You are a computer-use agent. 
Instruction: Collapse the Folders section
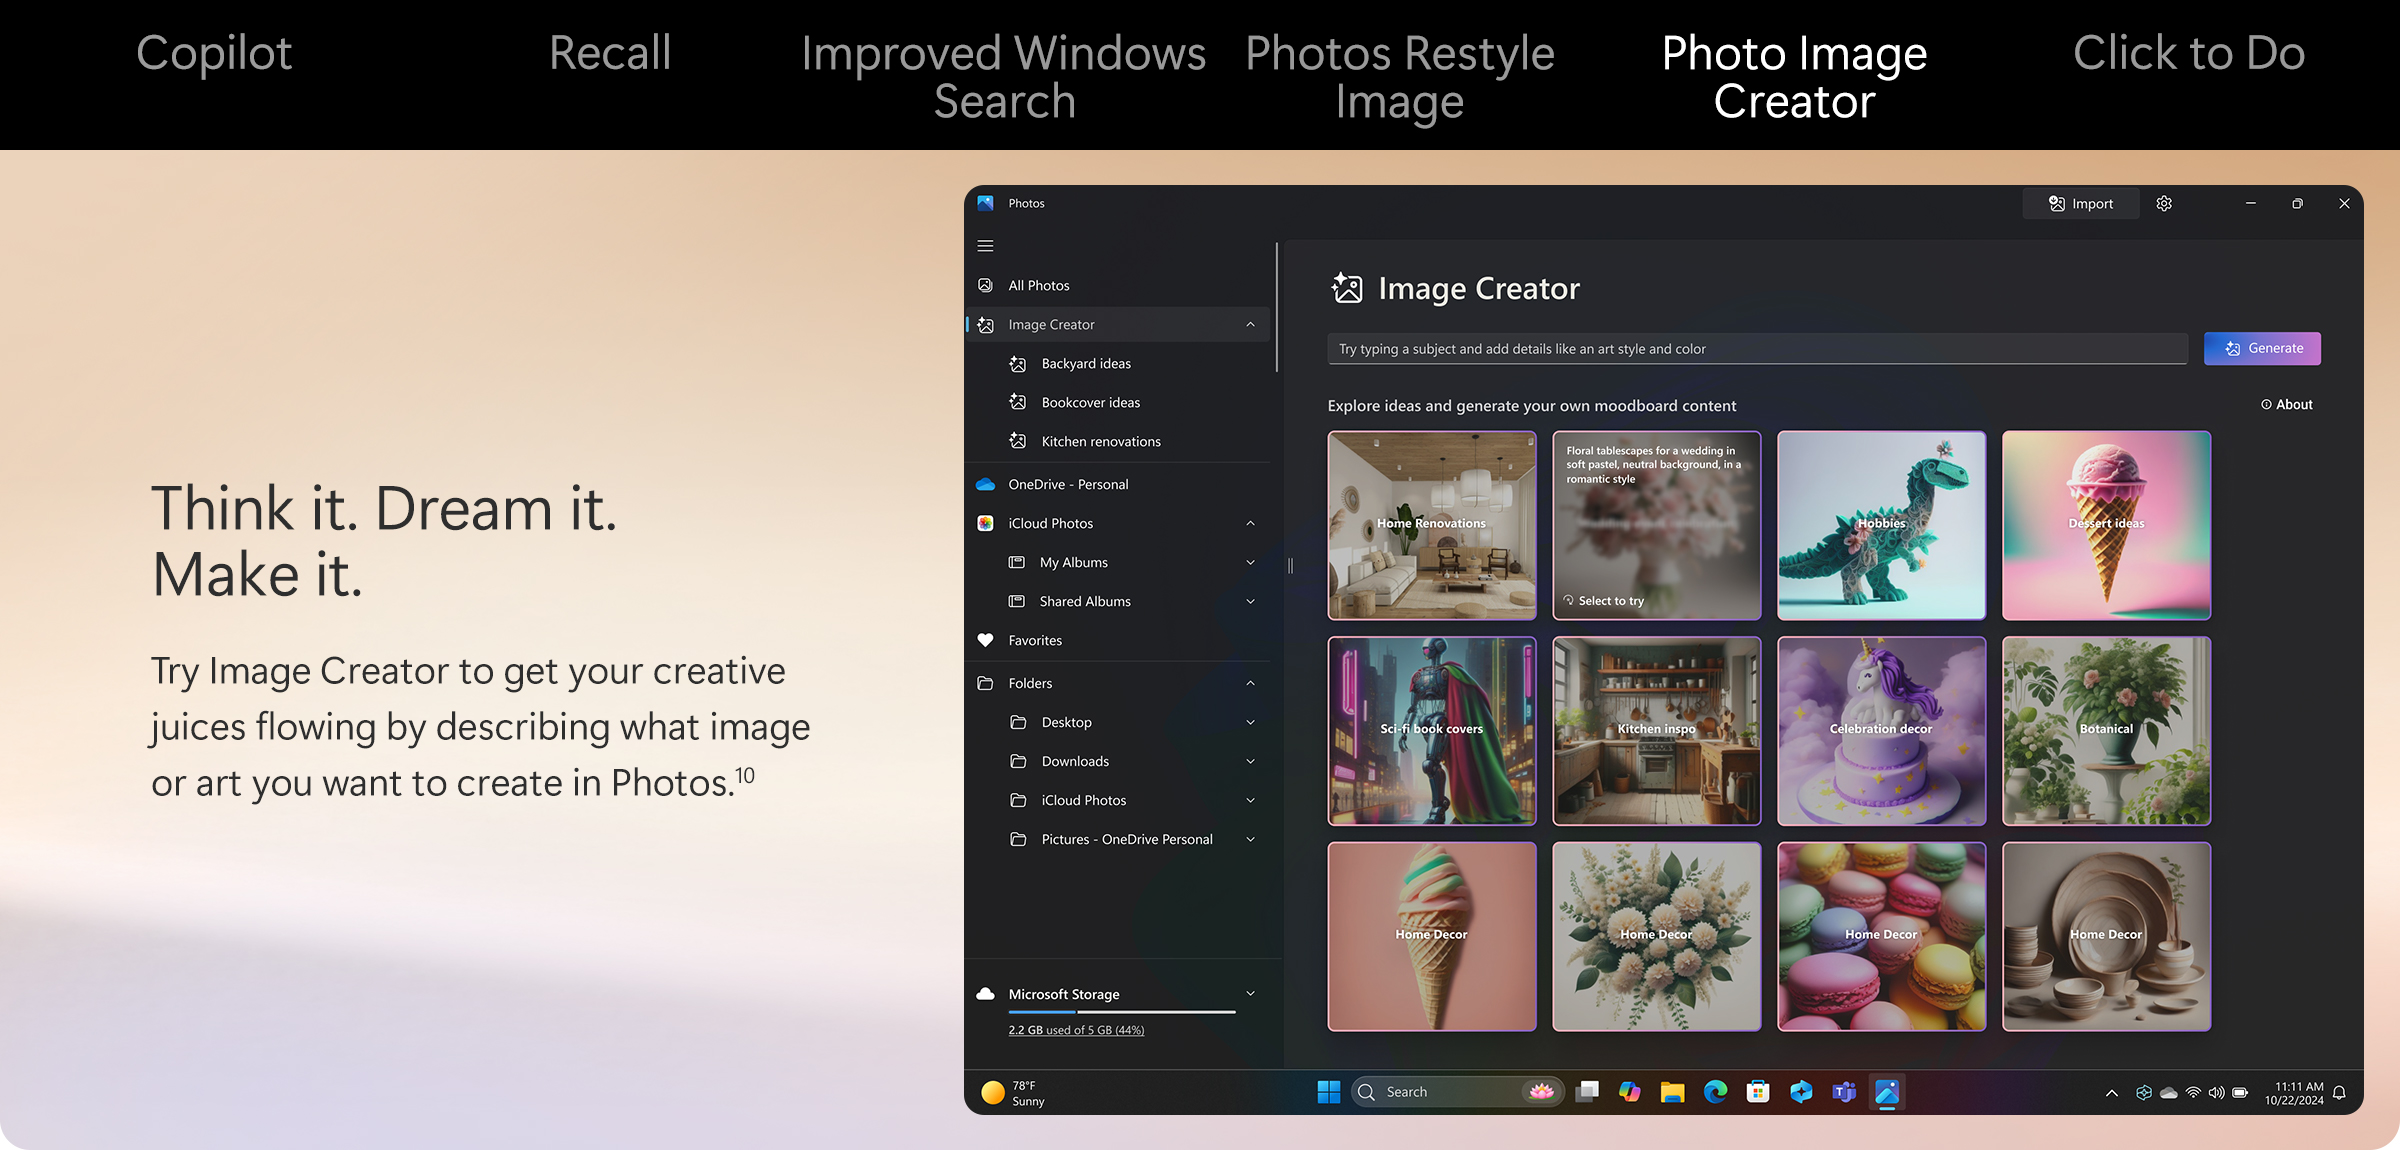(1250, 684)
